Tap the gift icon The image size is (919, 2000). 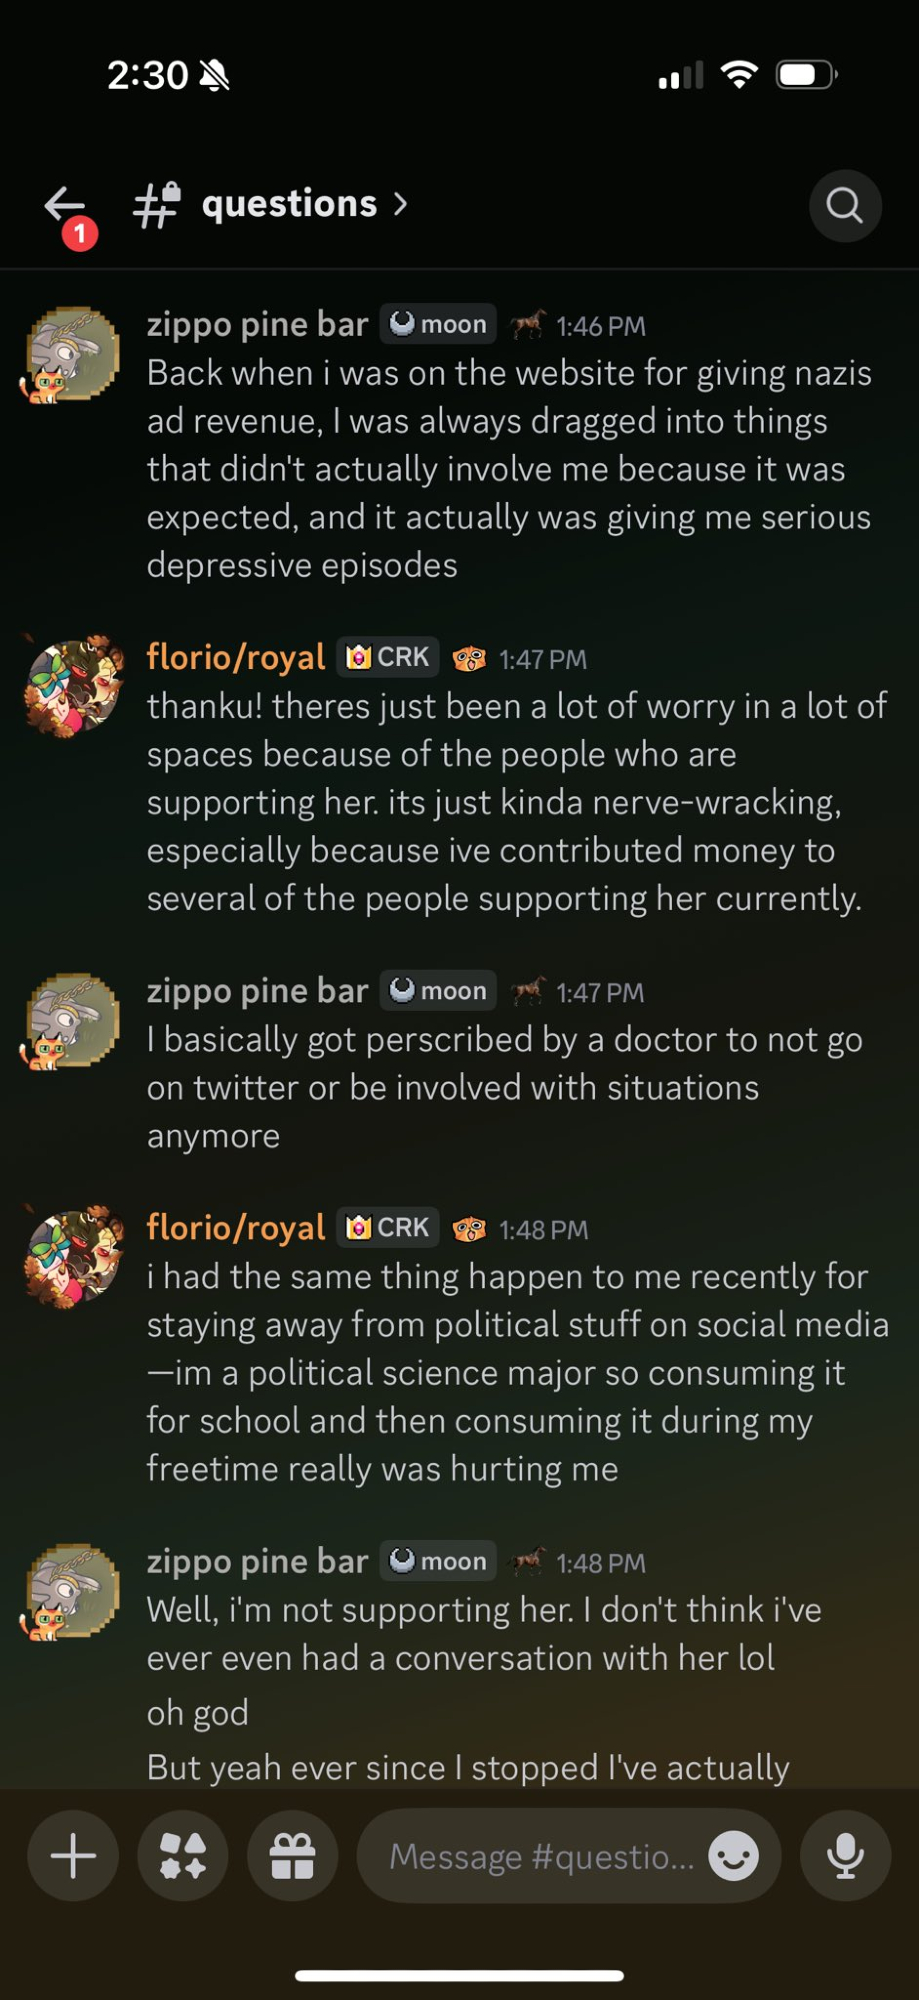pos(293,1857)
